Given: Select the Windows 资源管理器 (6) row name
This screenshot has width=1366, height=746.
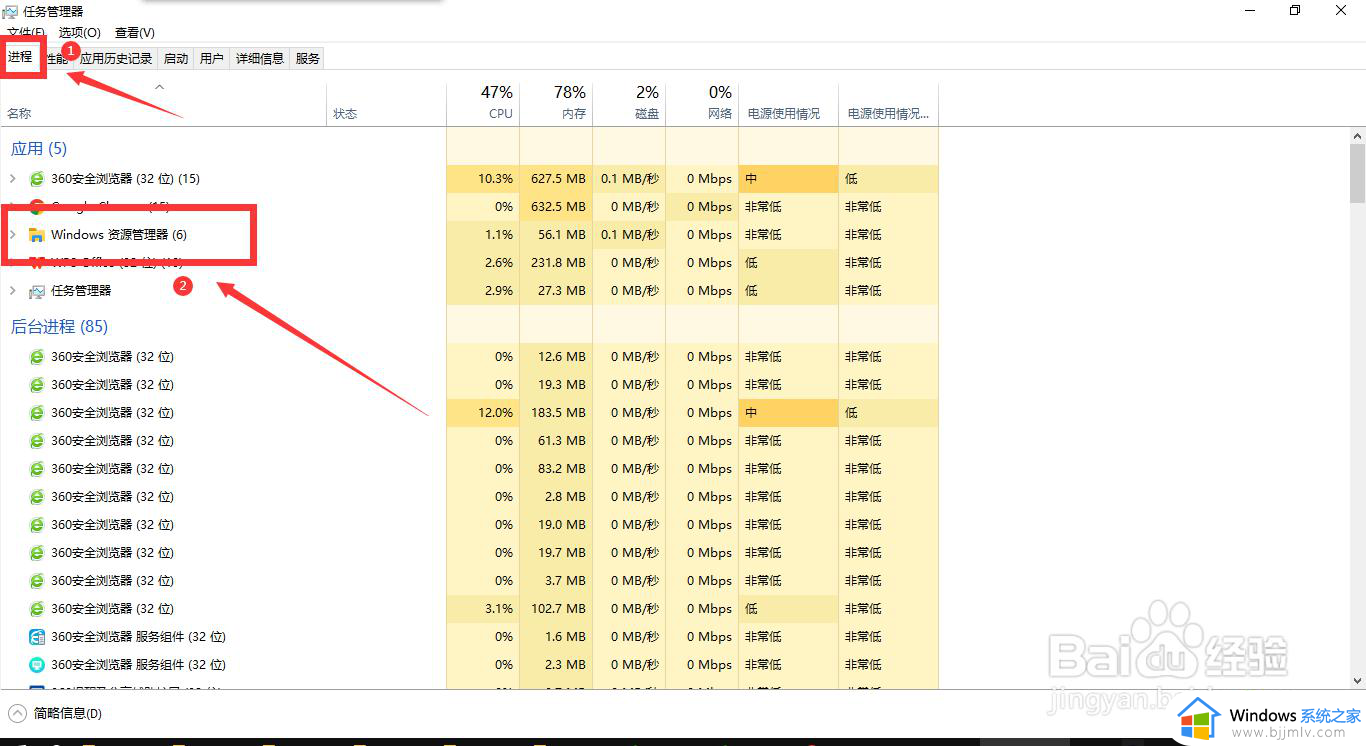Looking at the screenshot, I should click(119, 235).
